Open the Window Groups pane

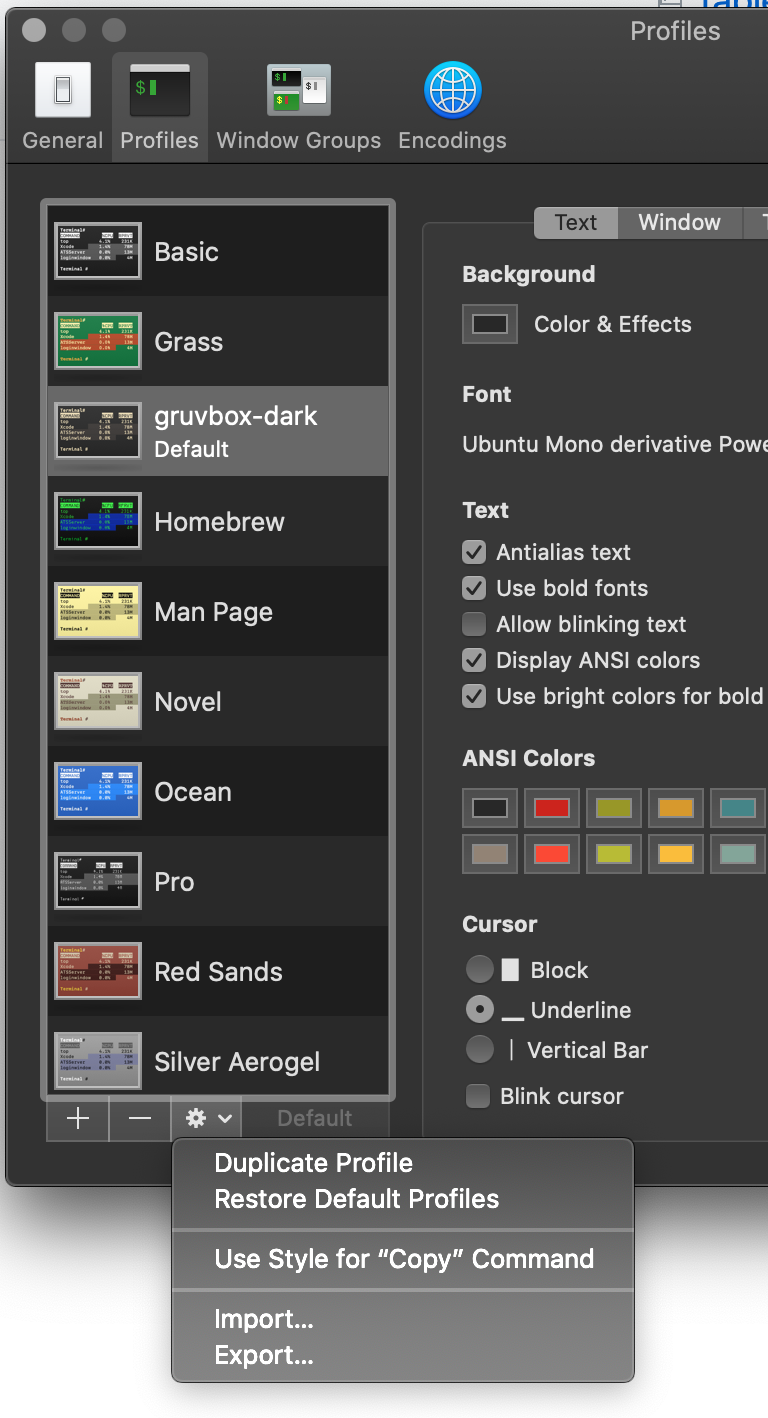coord(297,105)
